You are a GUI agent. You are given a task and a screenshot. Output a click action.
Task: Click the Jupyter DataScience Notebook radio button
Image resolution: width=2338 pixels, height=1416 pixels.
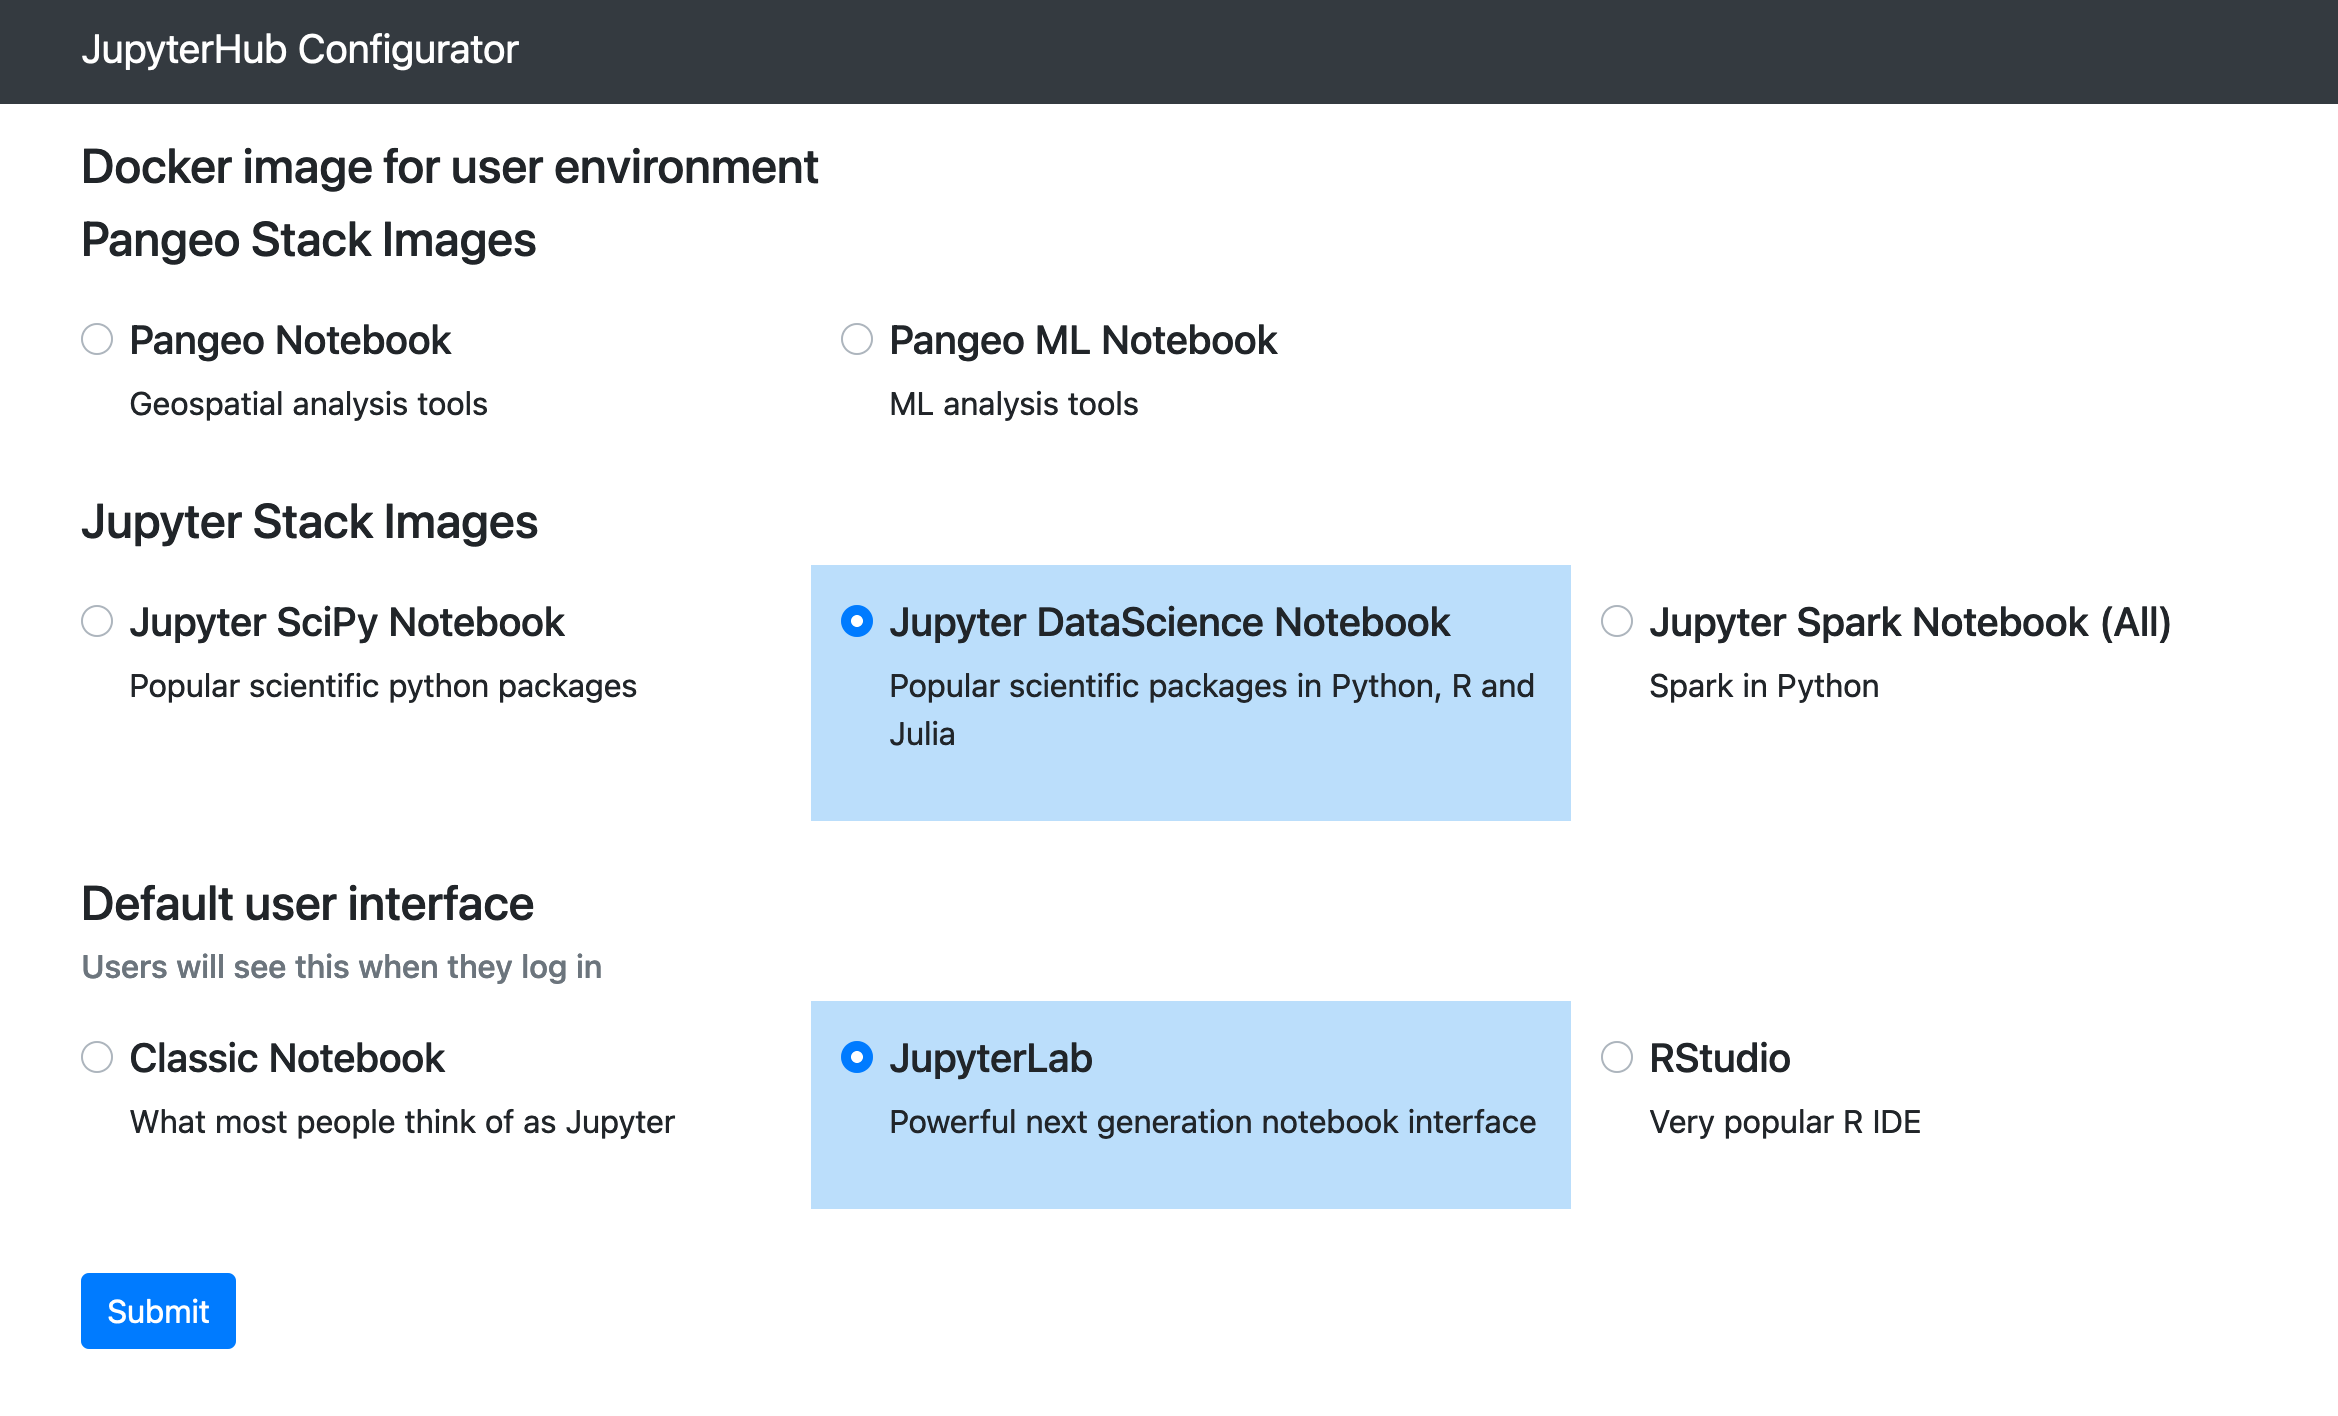click(x=857, y=621)
